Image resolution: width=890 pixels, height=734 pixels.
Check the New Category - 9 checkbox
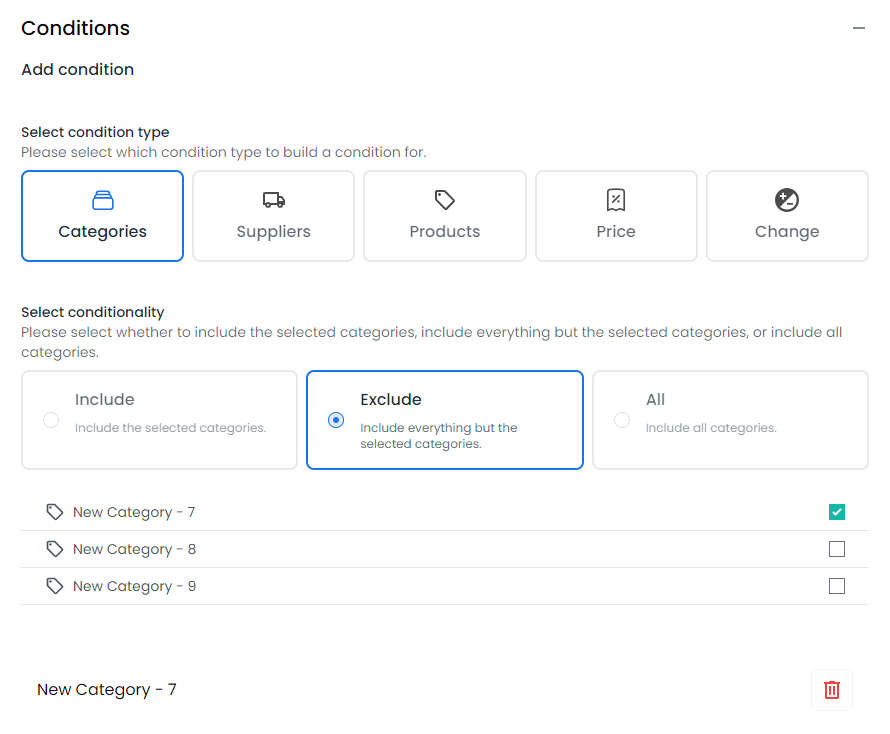click(x=837, y=586)
